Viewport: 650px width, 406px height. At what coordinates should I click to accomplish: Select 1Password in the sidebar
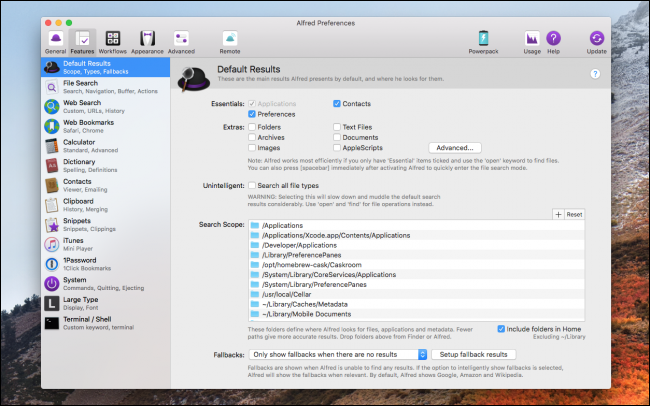106,264
